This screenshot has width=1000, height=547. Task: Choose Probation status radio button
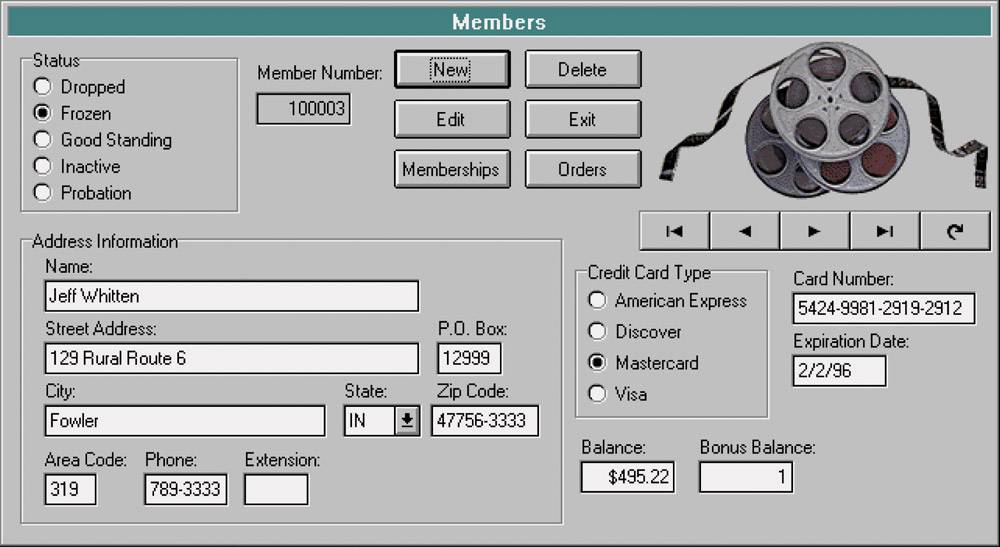(x=43, y=193)
